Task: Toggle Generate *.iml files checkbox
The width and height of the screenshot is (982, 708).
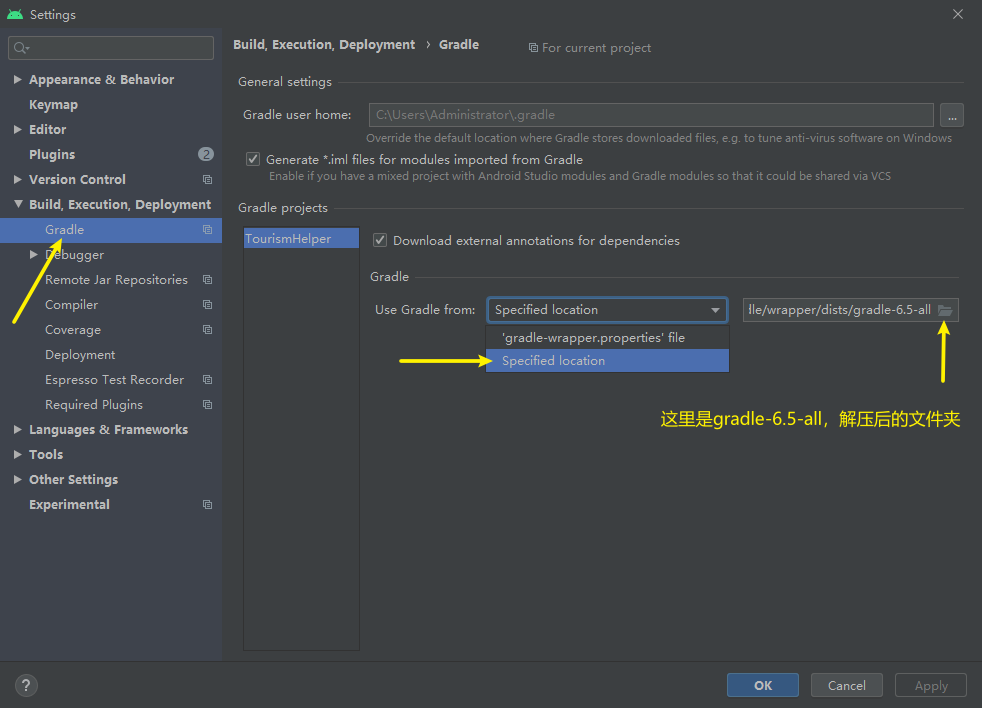Action: [x=253, y=159]
